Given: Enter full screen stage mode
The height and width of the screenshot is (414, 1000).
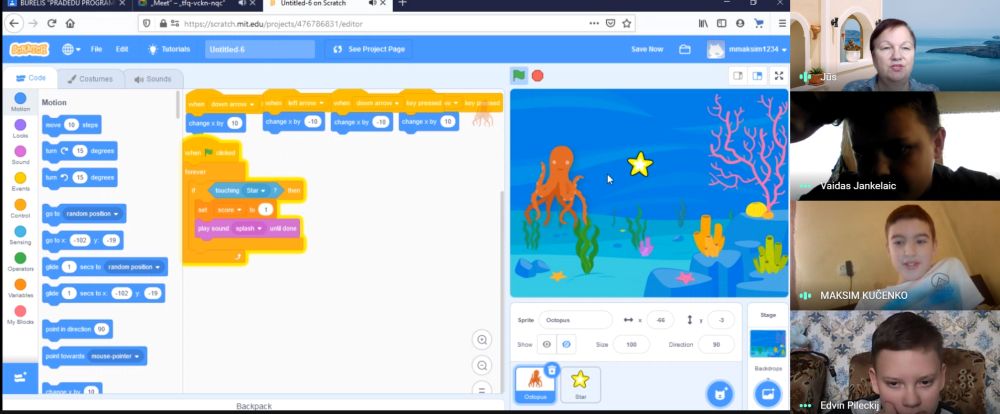Looking at the screenshot, I should (x=779, y=76).
